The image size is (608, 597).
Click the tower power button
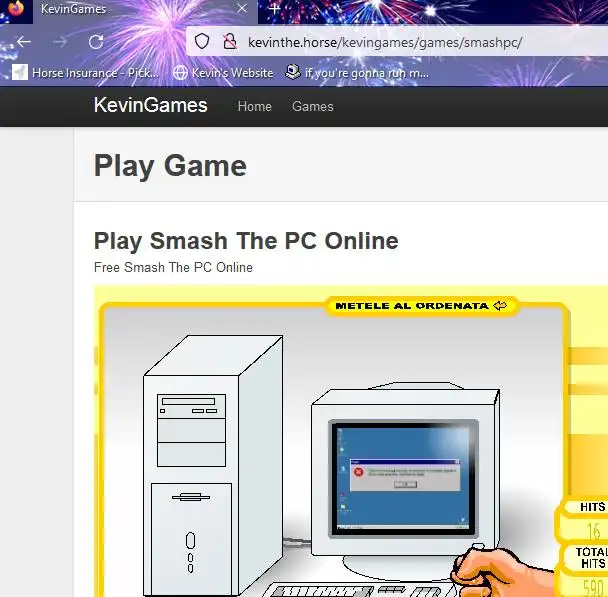click(x=190, y=540)
